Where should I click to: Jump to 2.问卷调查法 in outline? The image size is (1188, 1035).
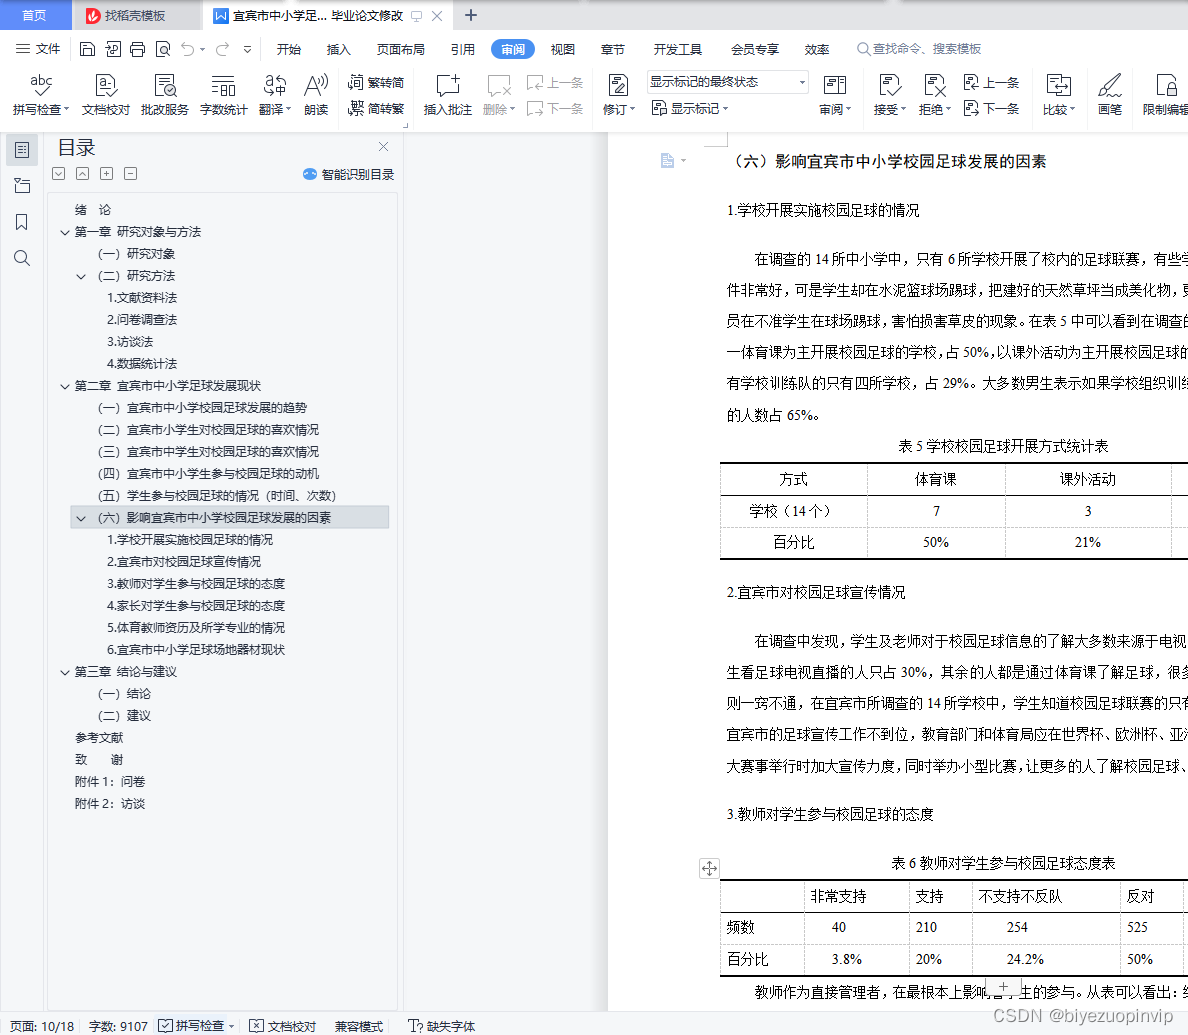coord(142,320)
